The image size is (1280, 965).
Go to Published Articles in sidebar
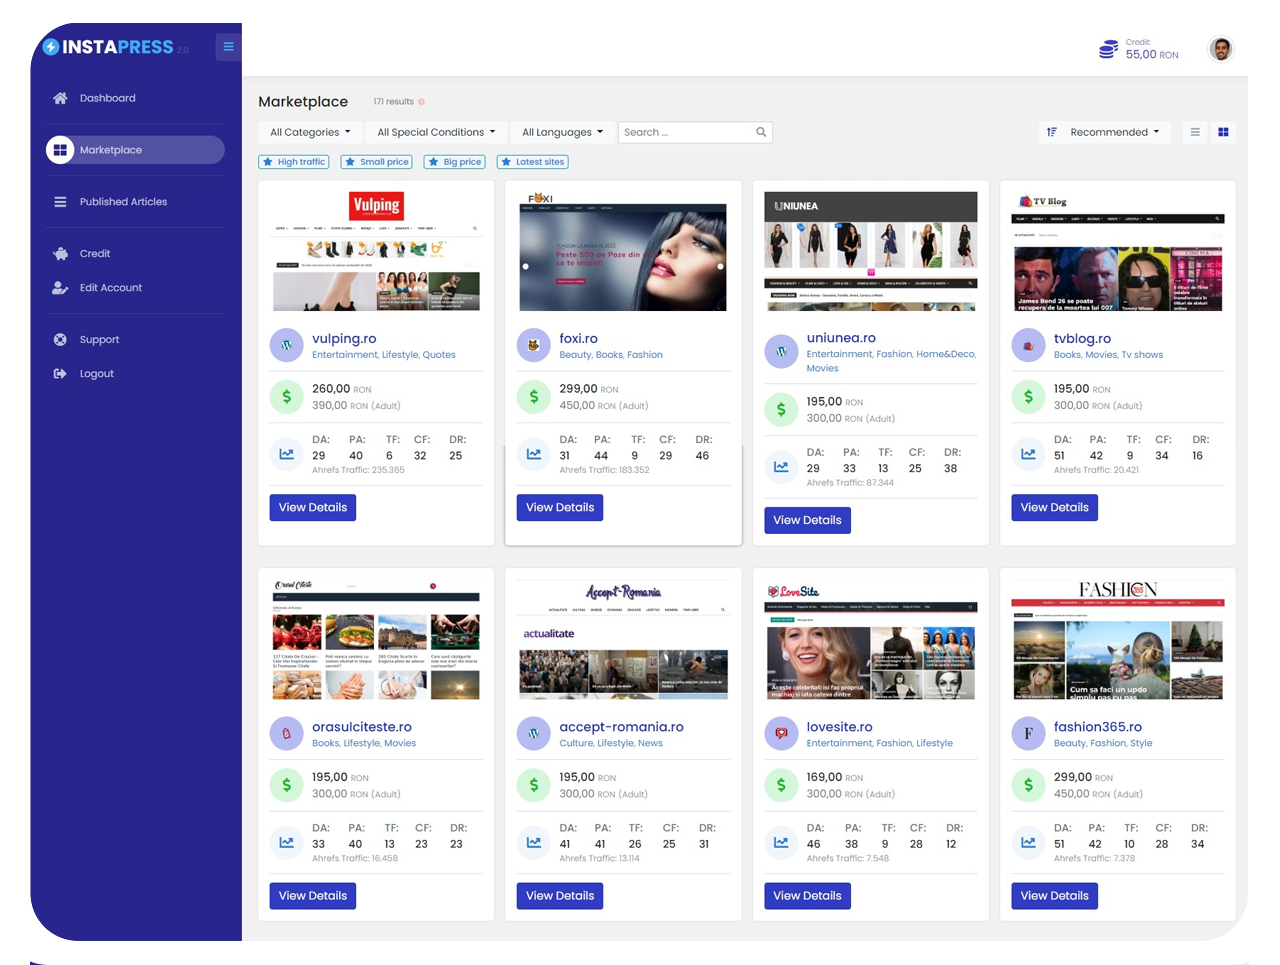pyautogui.click(x=123, y=202)
